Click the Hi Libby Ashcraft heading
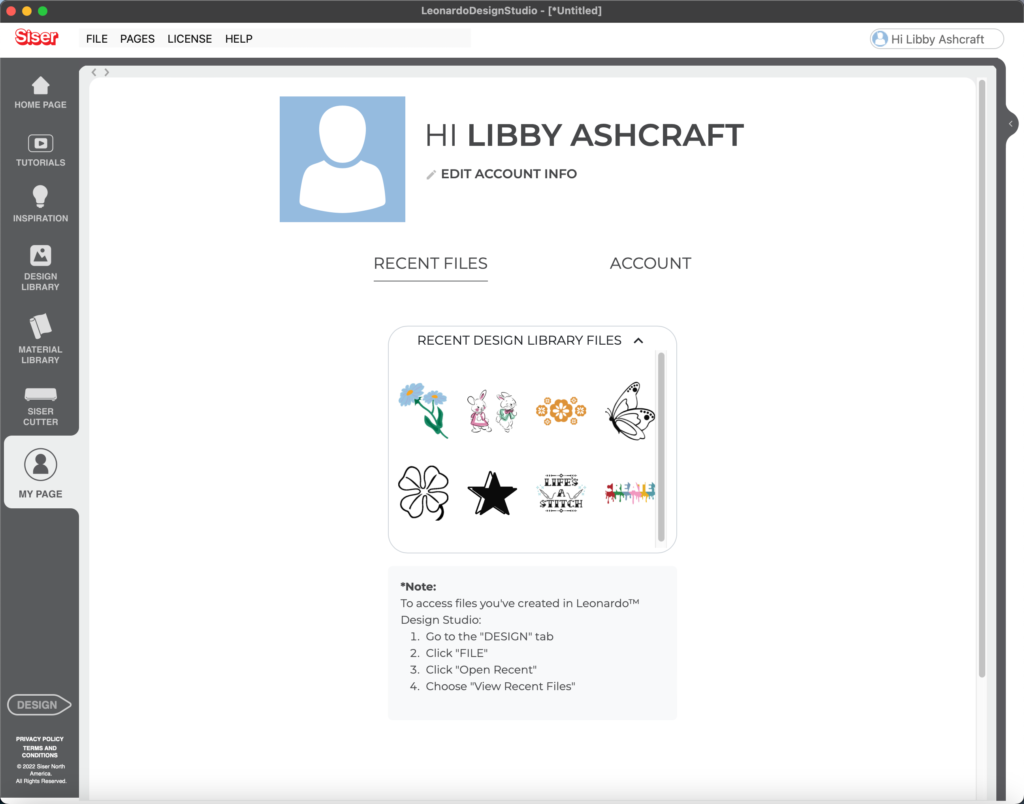This screenshot has width=1024, height=804. (x=584, y=135)
